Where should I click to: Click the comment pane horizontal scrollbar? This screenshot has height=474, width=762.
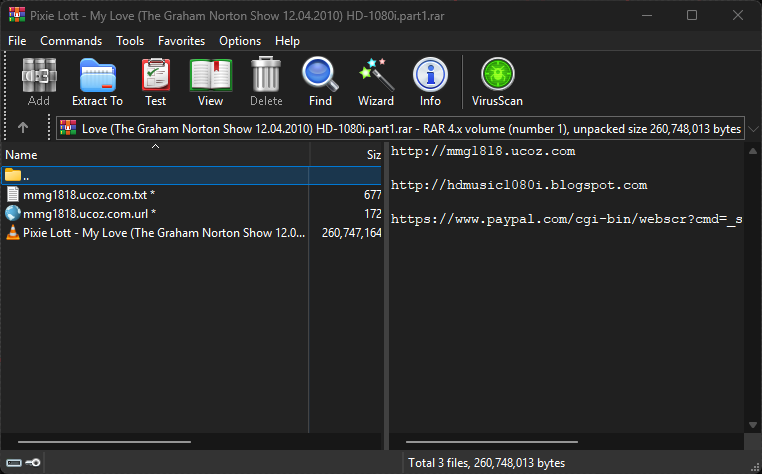pos(492,442)
